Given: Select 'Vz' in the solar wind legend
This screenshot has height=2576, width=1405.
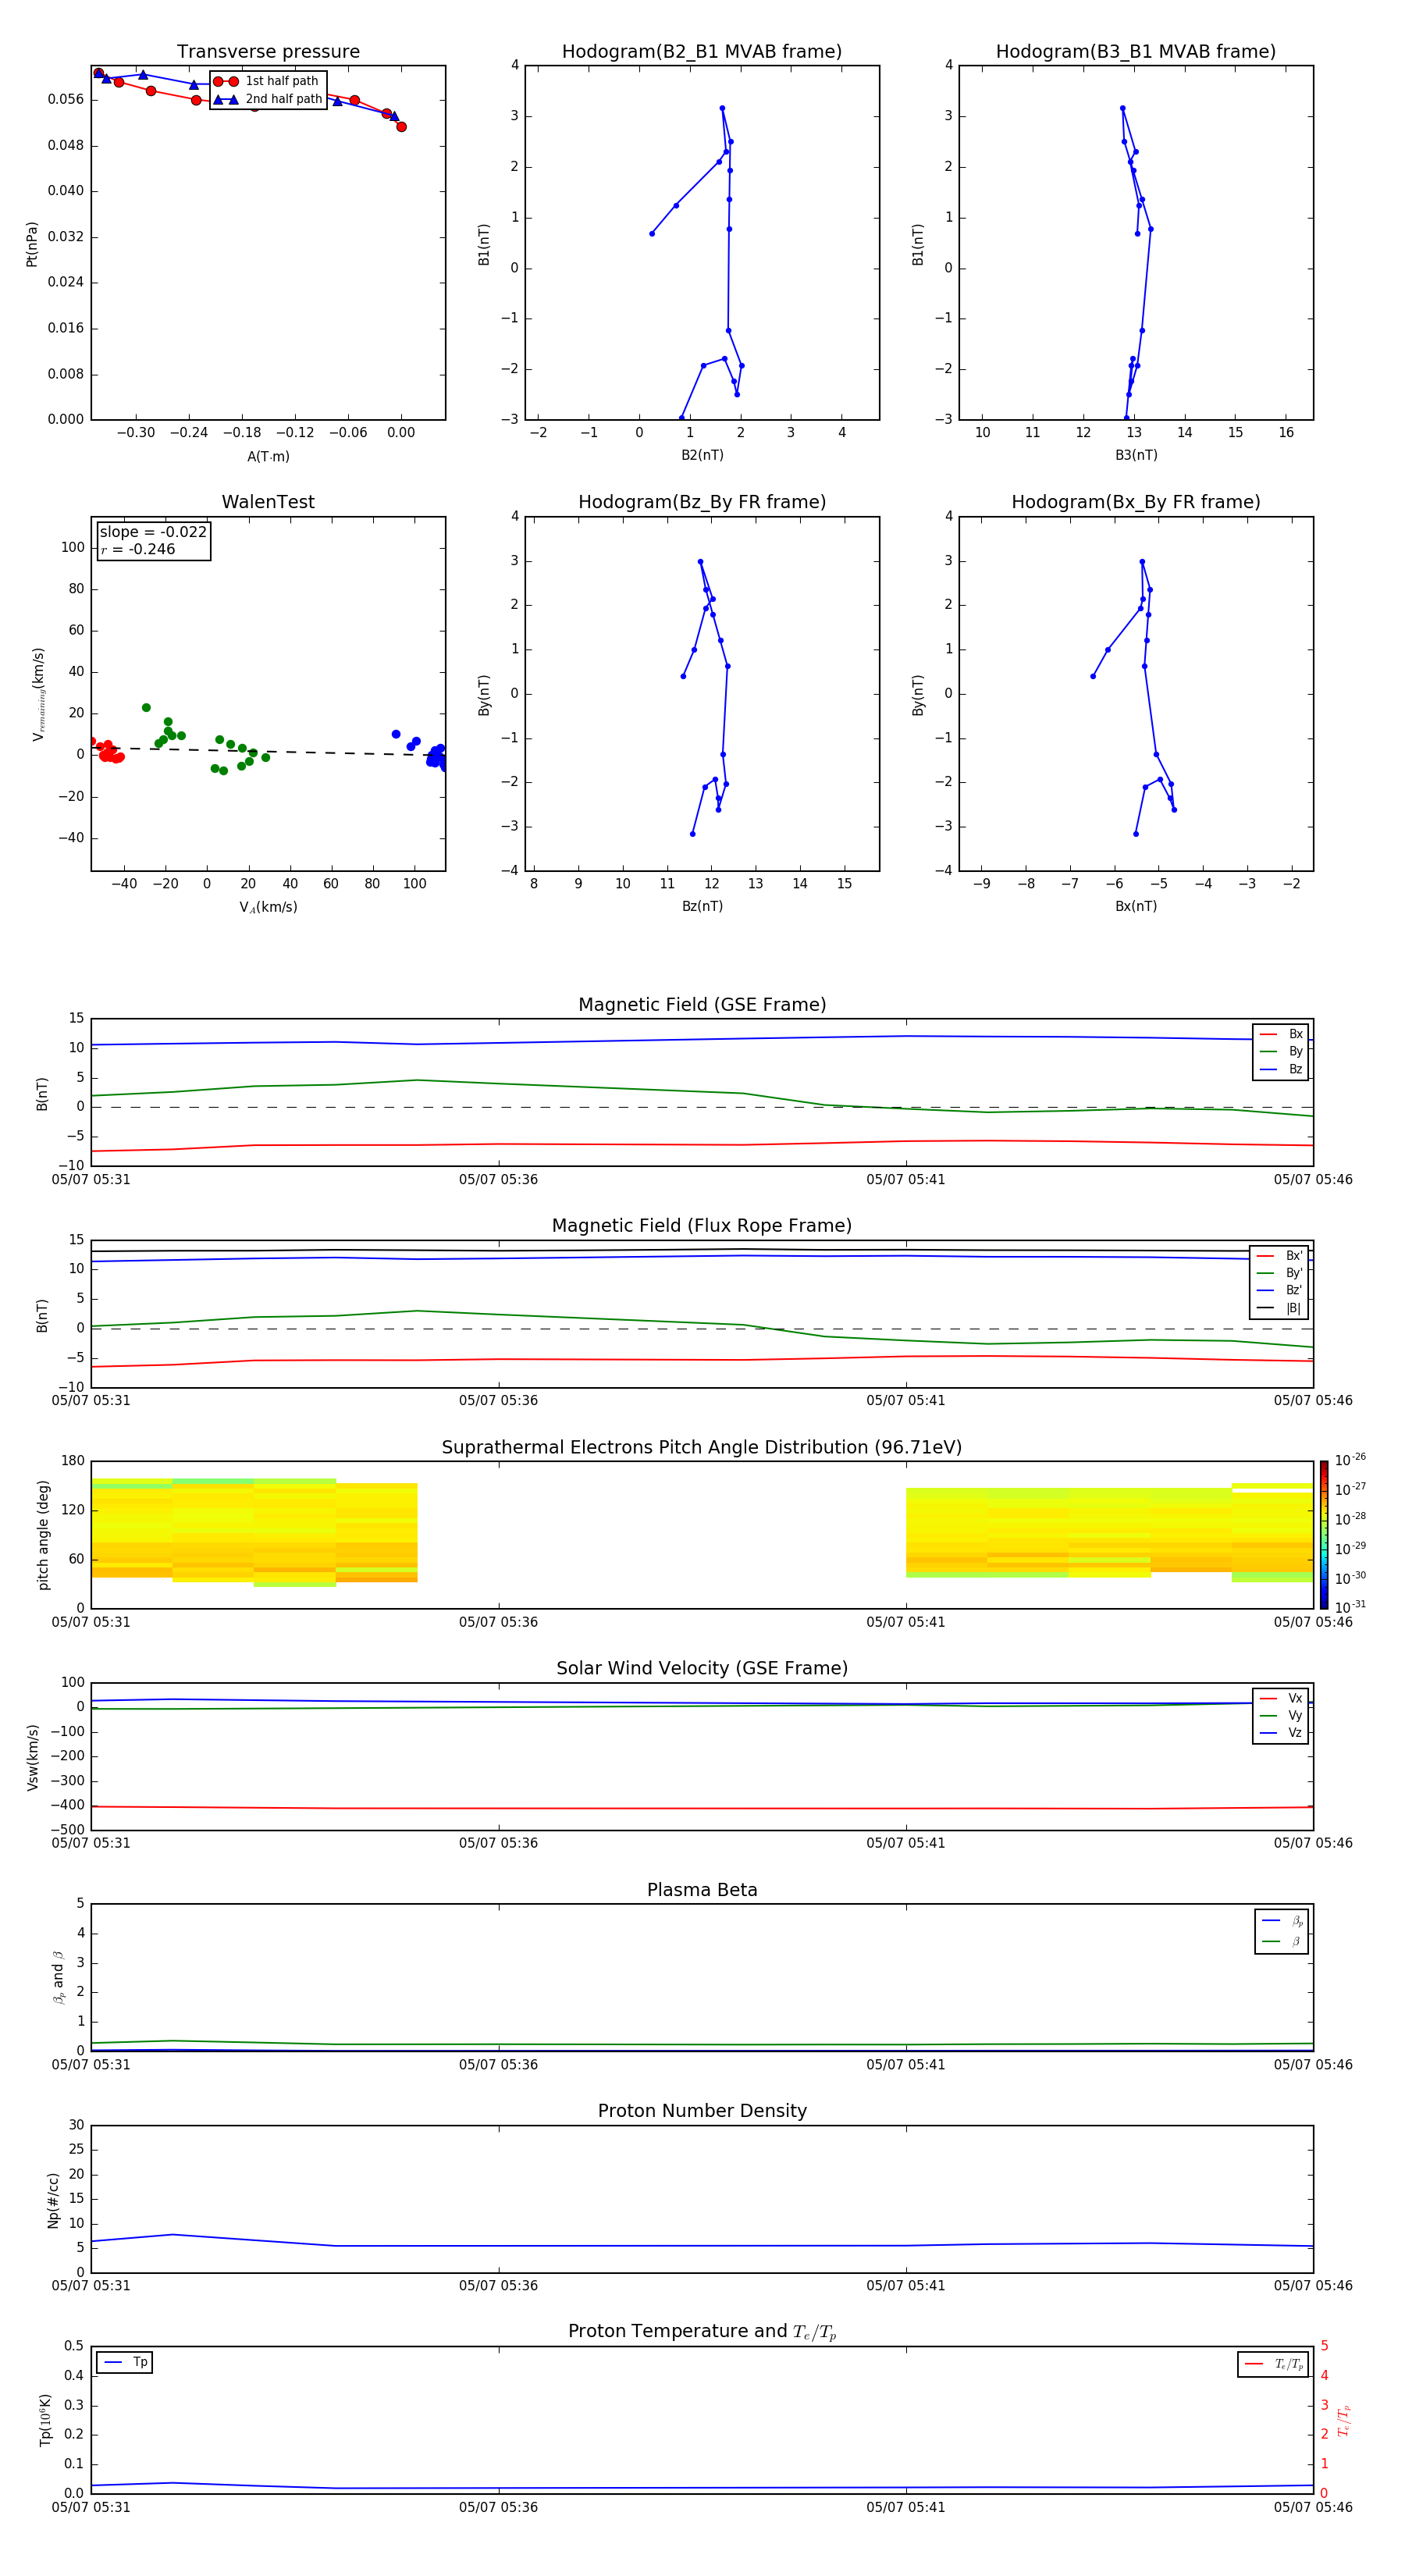Looking at the screenshot, I should pyautogui.click(x=1282, y=1733).
